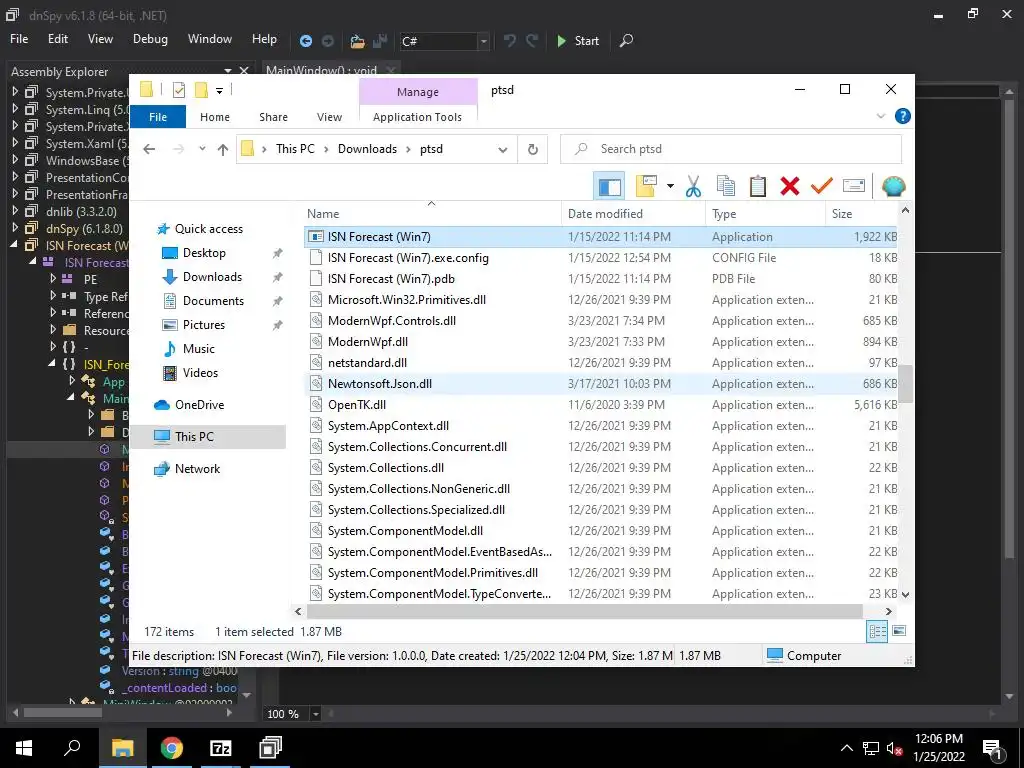Open Application Tools ribbon tab
1024x768 pixels.
[417, 117]
